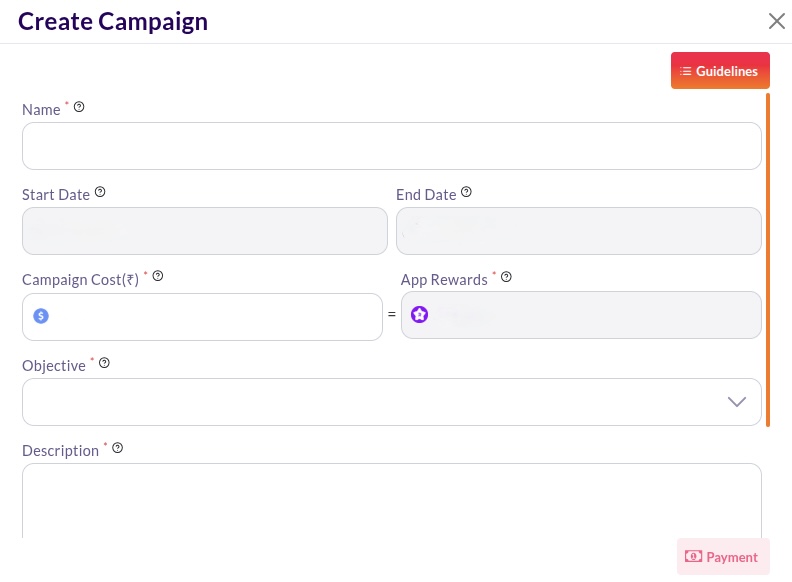Click the Campaign Cost input box

click(212, 316)
